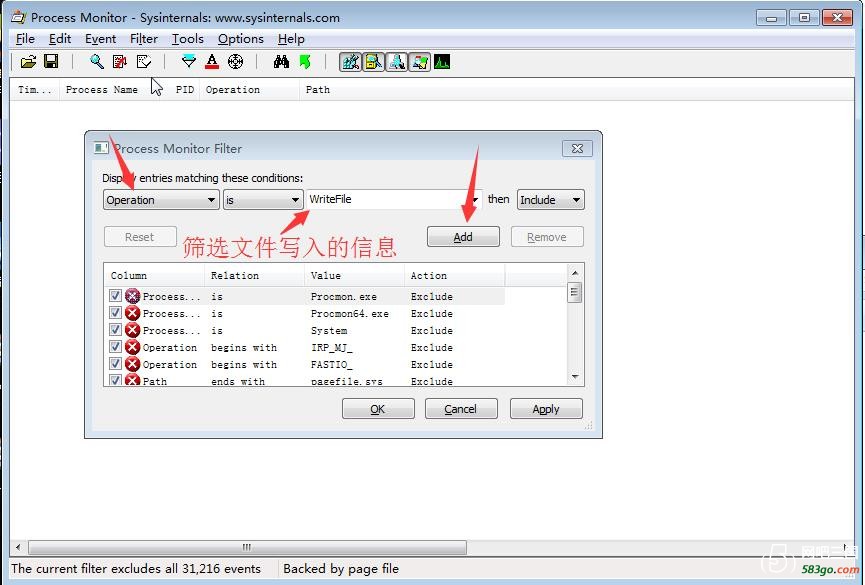Open the Edit menu
The image size is (865, 585).
60,39
